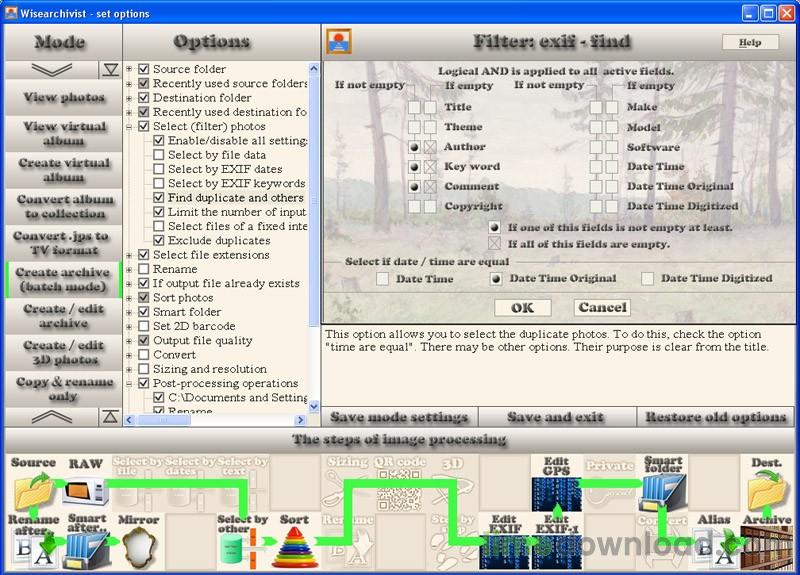Collapse the Post-processing operations node
800x575 pixels.
click(129, 383)
